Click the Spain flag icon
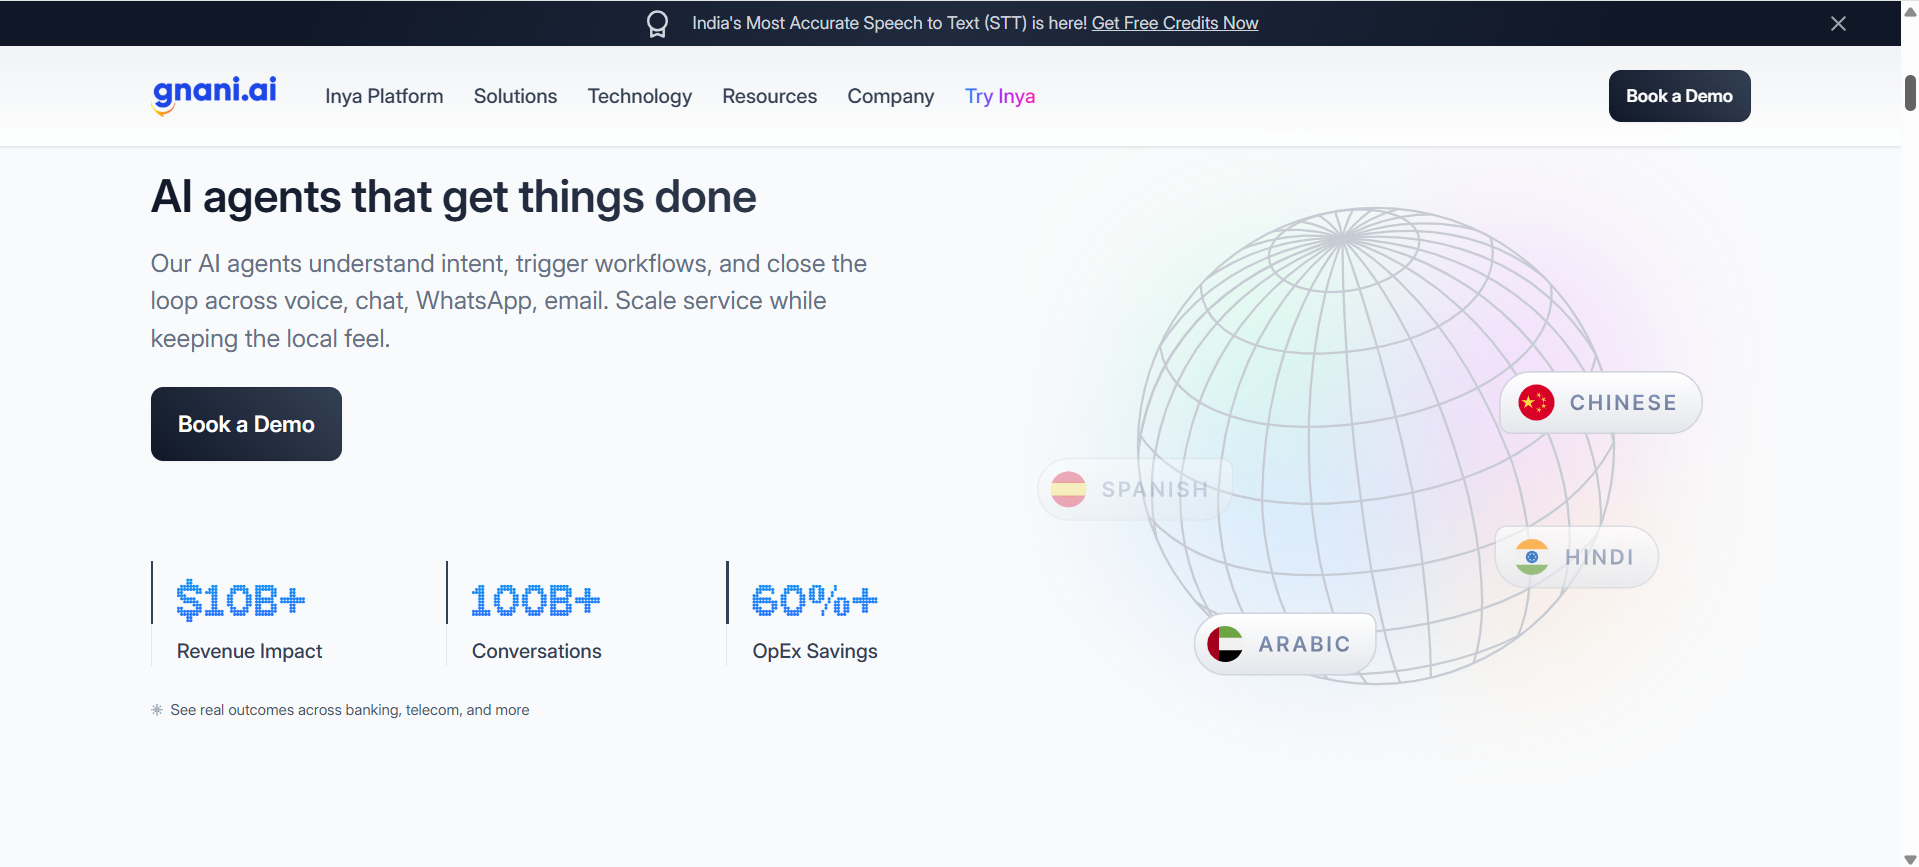The height and width of the screenshot is (867, 1919). click(1068, 489)
